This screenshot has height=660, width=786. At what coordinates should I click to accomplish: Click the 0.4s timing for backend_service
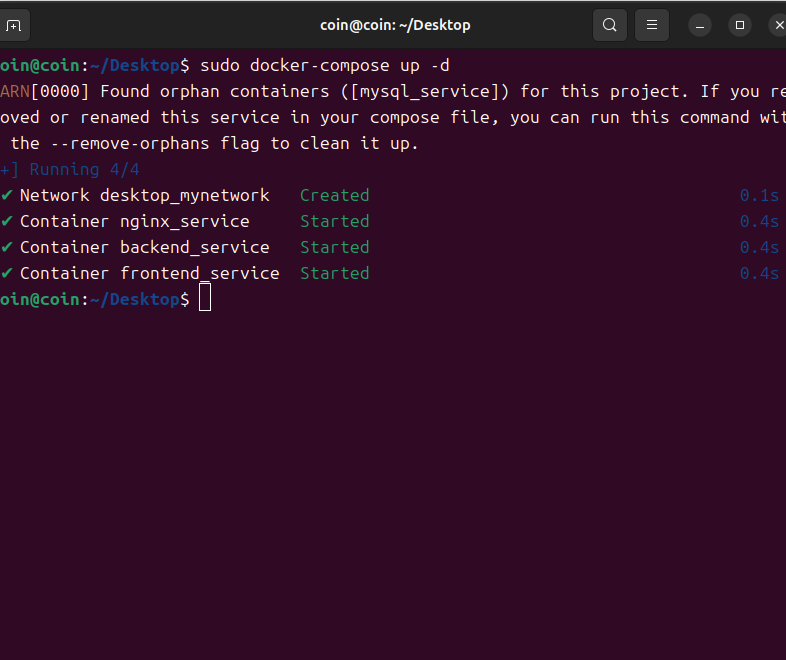(759, 248)
